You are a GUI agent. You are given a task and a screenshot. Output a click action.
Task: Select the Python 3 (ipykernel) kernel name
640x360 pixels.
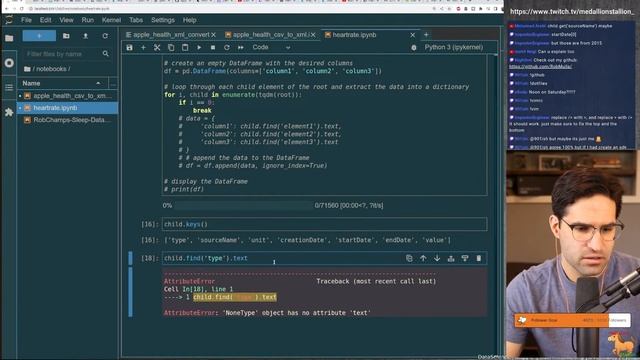[453, 47]
